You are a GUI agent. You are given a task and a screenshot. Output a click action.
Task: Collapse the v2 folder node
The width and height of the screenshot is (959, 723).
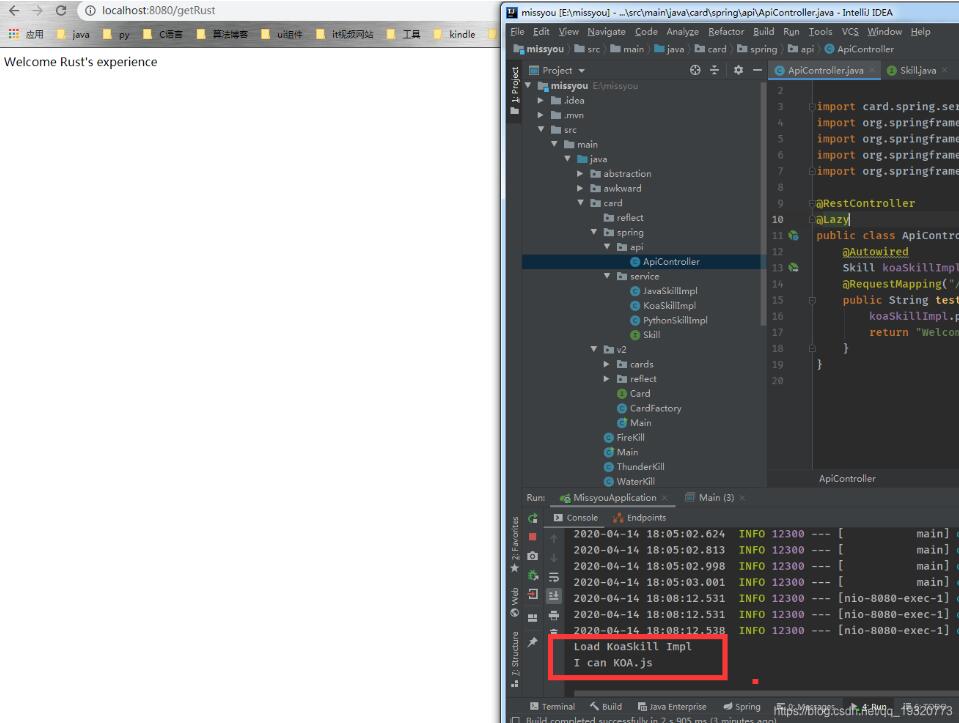(x=594, y=349)
